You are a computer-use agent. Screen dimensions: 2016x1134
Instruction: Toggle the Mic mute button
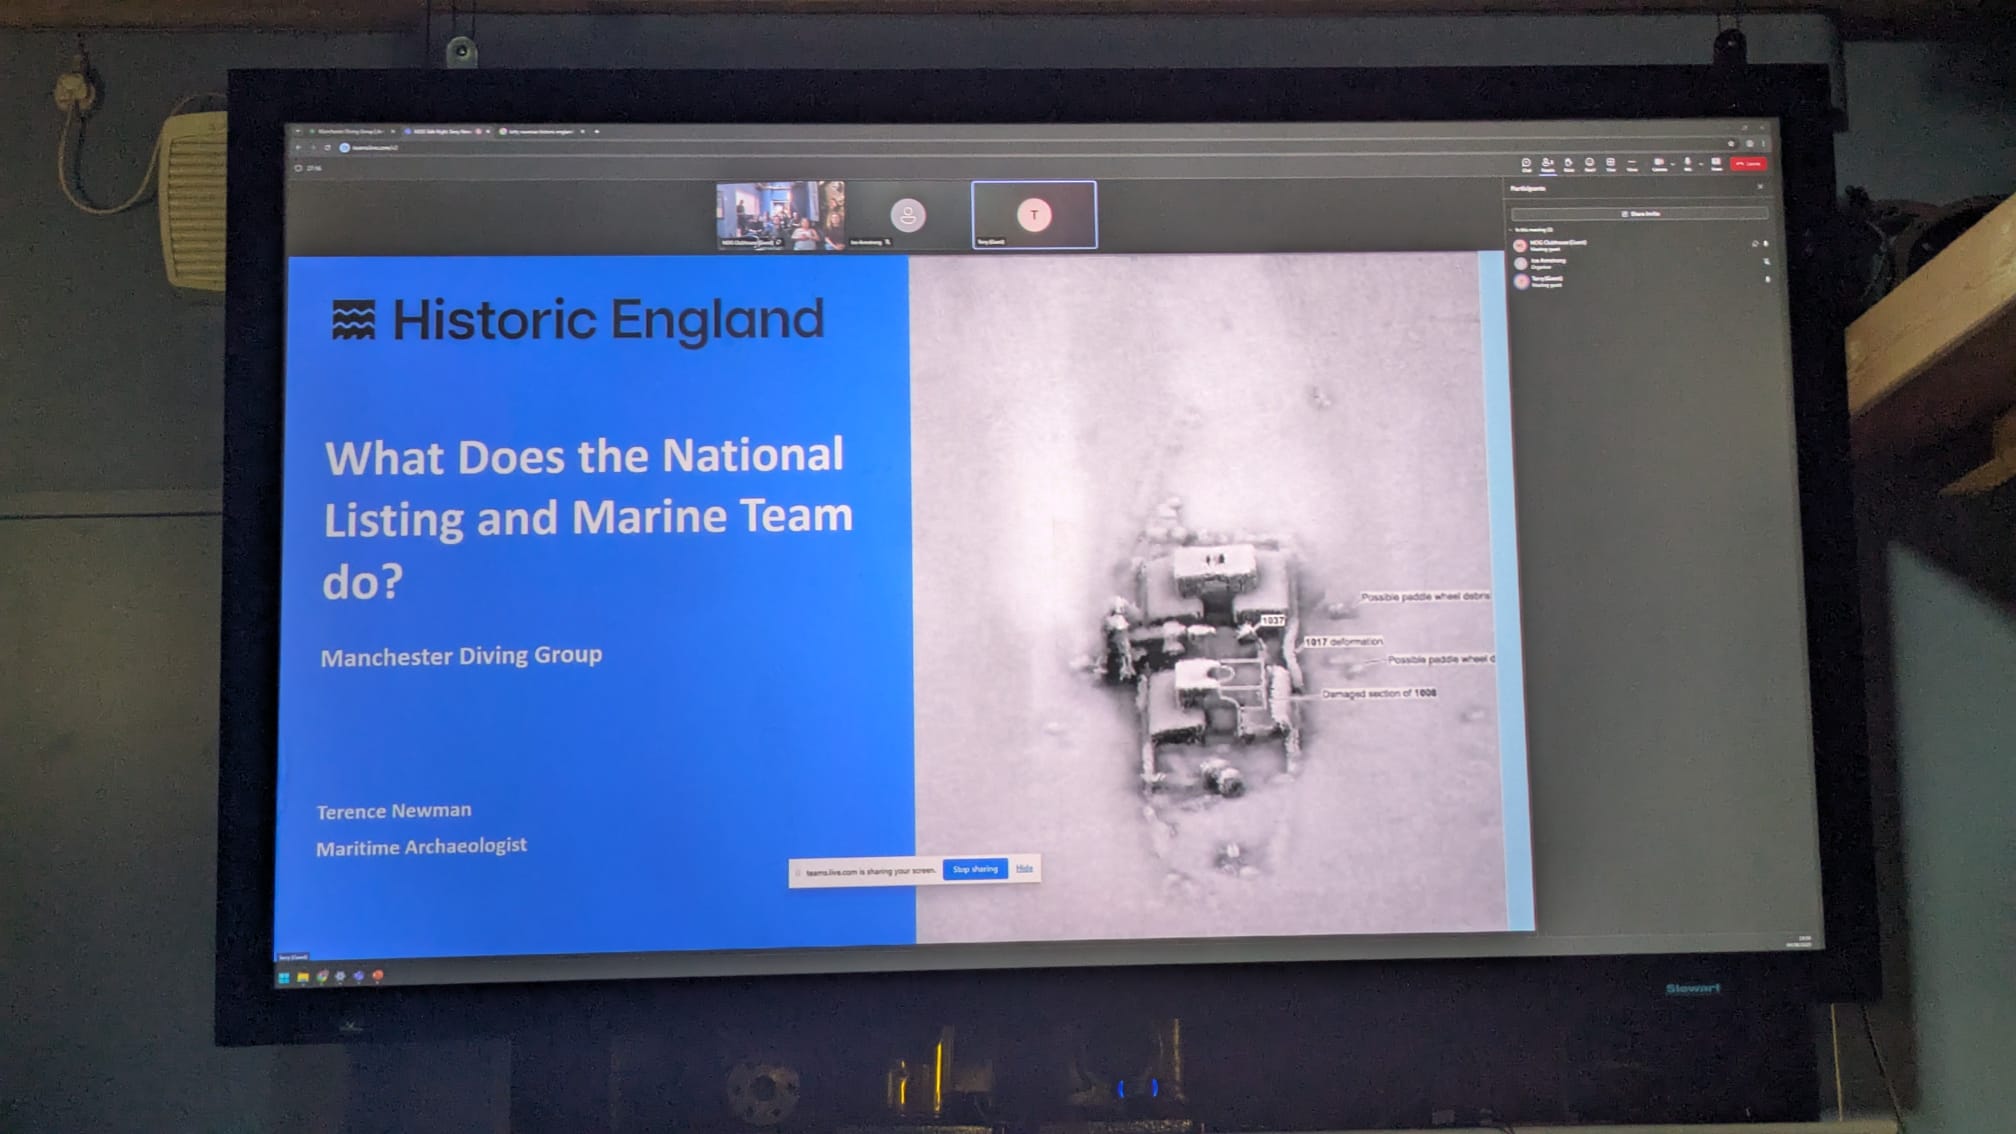pos(1687,164)
